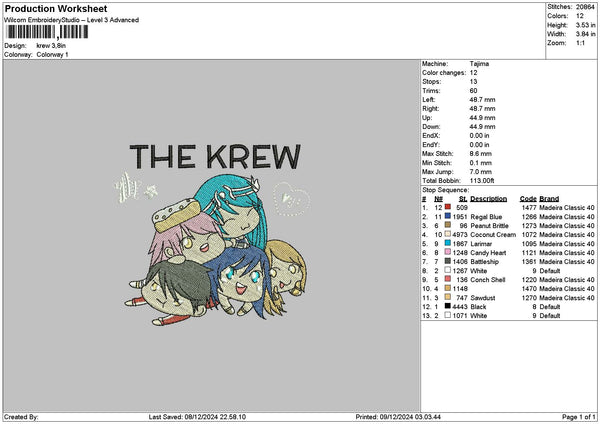Click the 'Sawdust' description text
600x424 pixels.
coord(483,298)
